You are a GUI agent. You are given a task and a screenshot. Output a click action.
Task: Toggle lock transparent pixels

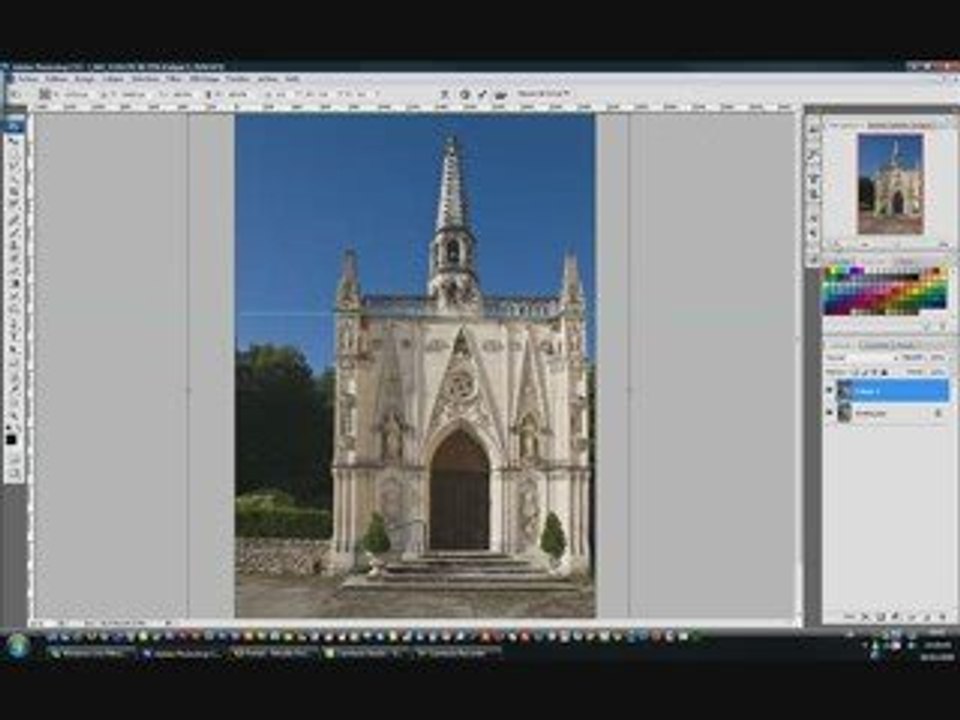click(x=855, y=372)
